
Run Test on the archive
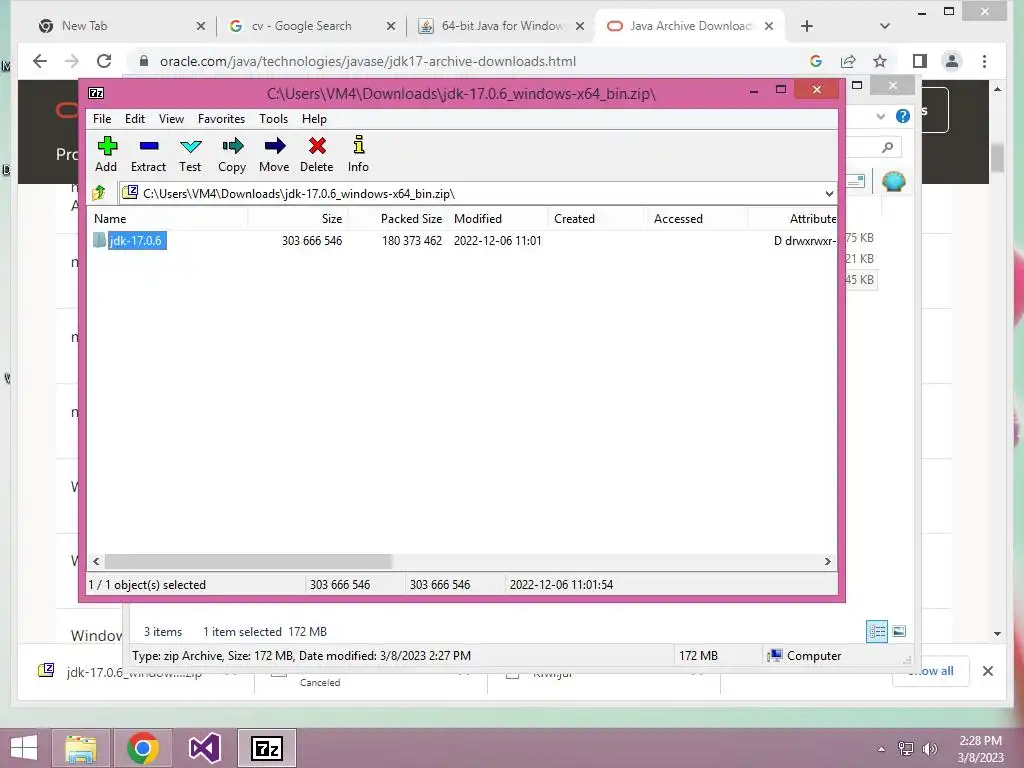tap(190, 155)
